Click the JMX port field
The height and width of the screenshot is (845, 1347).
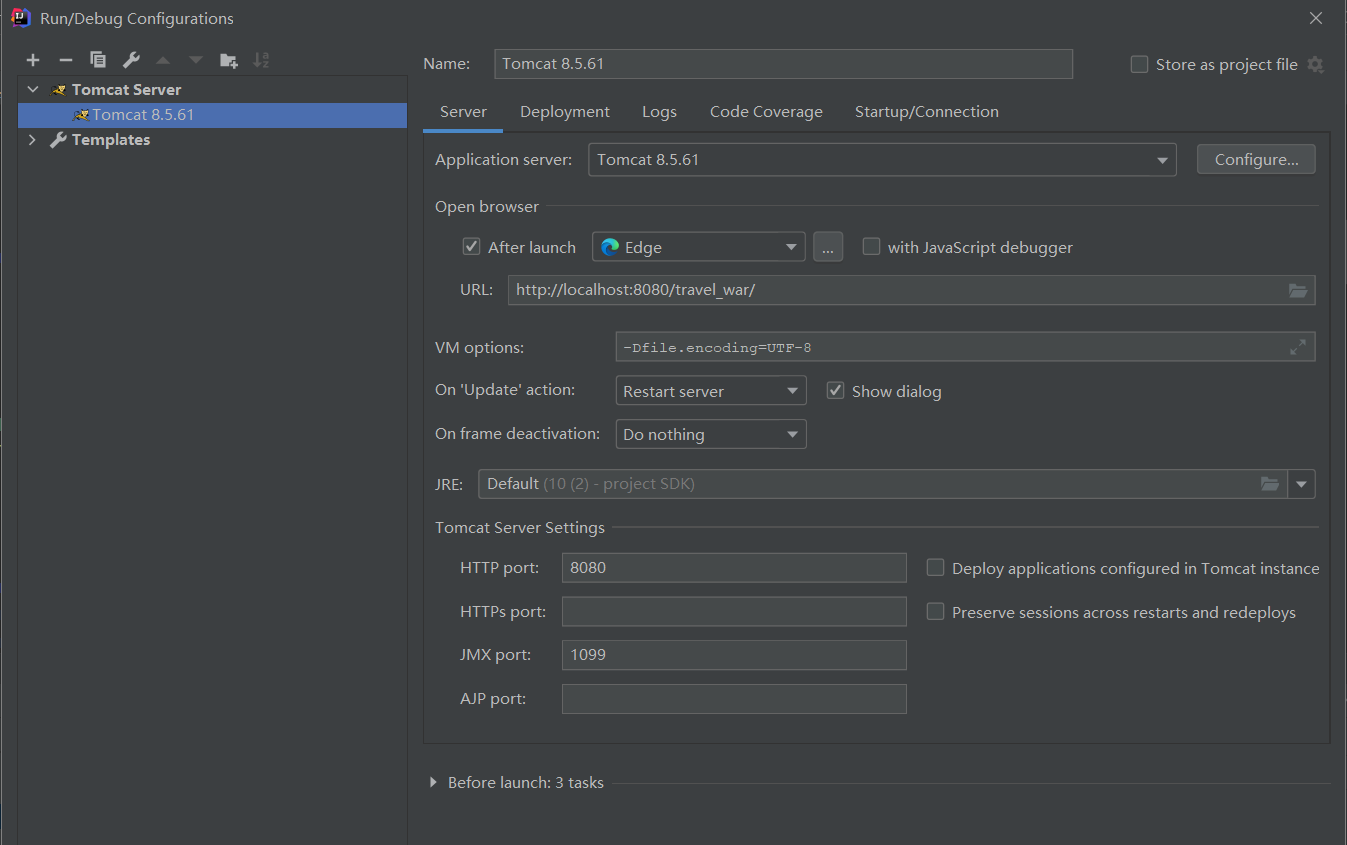click(x=734, y=655)
